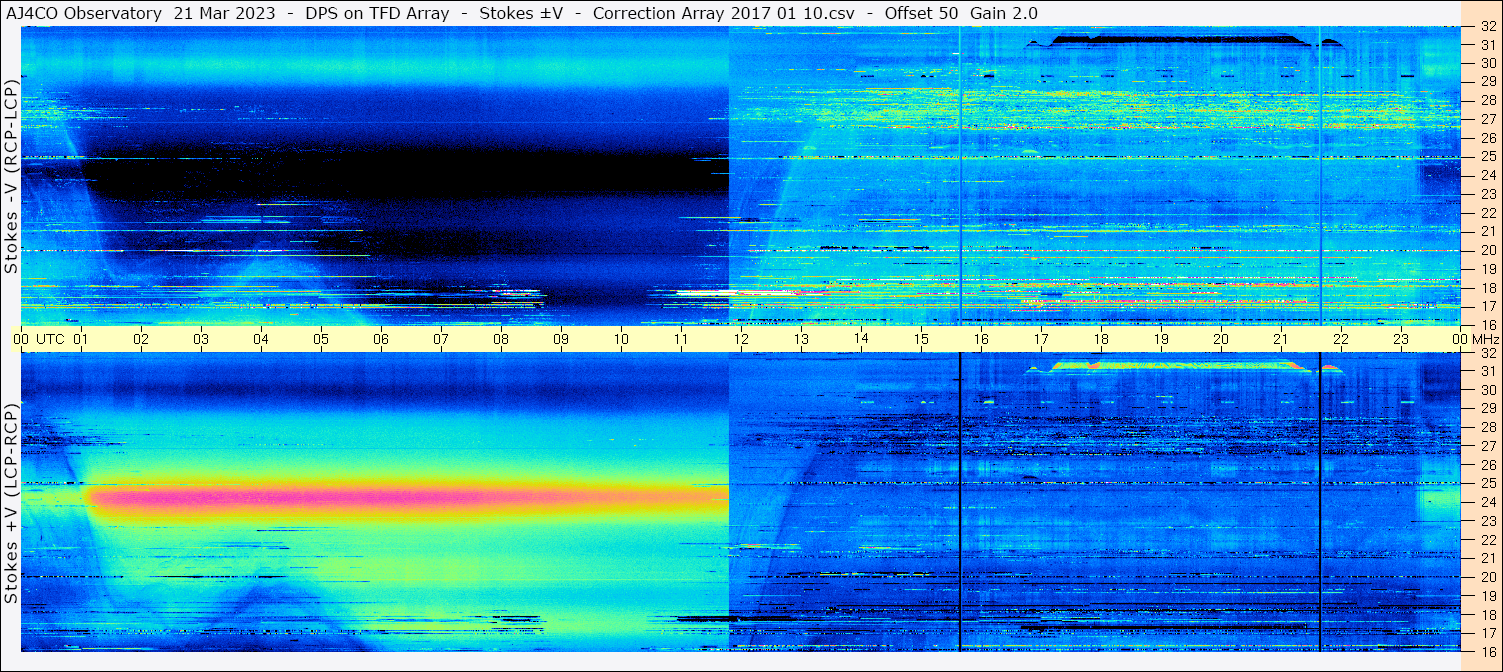Choose the hour-23 UTC tick on the time axis
The height and width of the screenshot is (672, 1503).
click(1401, 339)
